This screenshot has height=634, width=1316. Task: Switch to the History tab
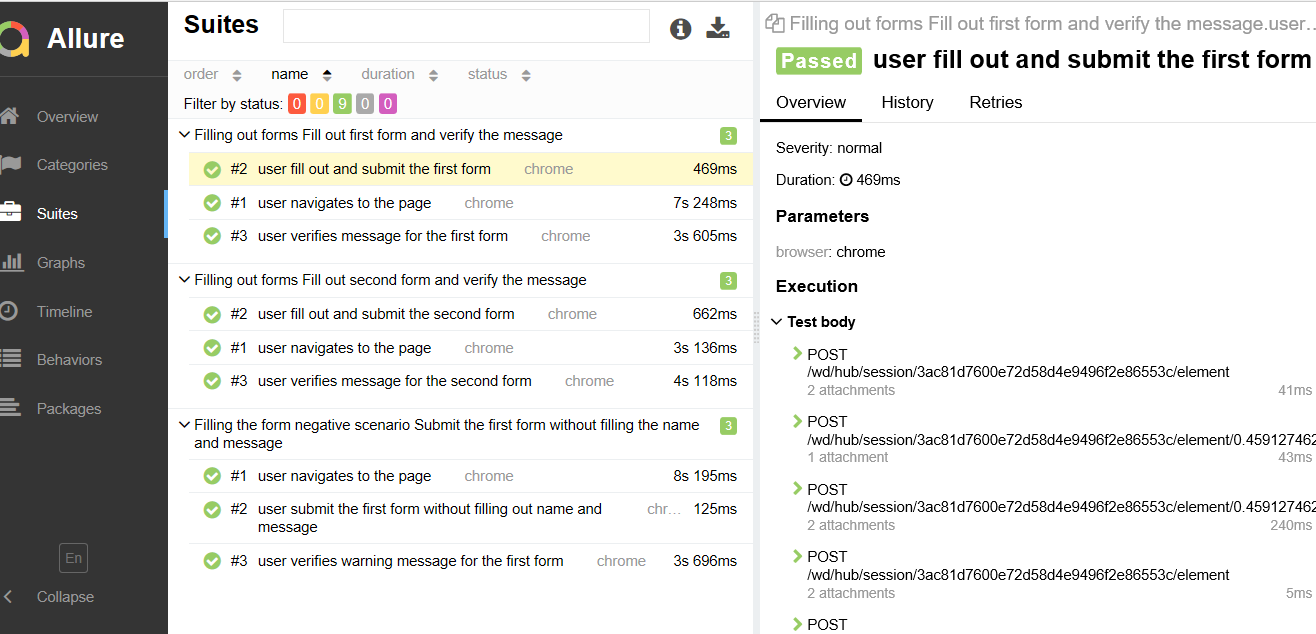907,102
